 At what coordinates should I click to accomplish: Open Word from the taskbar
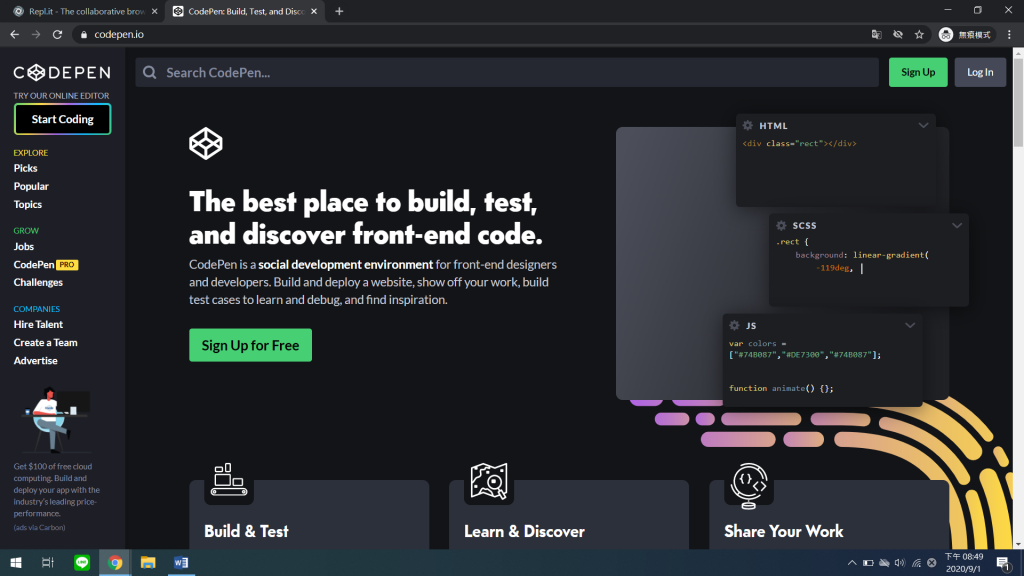click(x=181, y=562)
